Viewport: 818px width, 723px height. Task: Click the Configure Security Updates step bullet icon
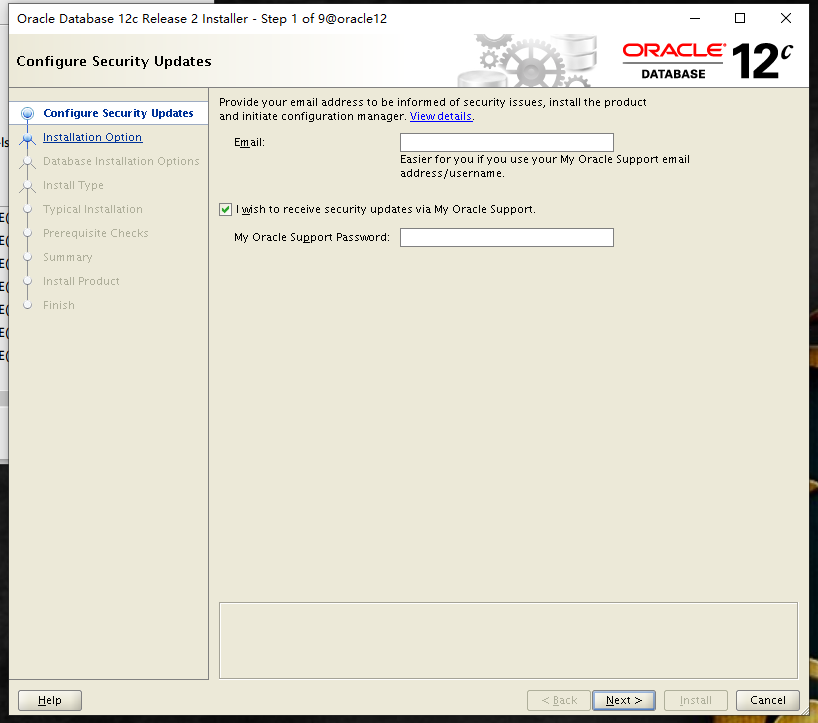[28, 113]
